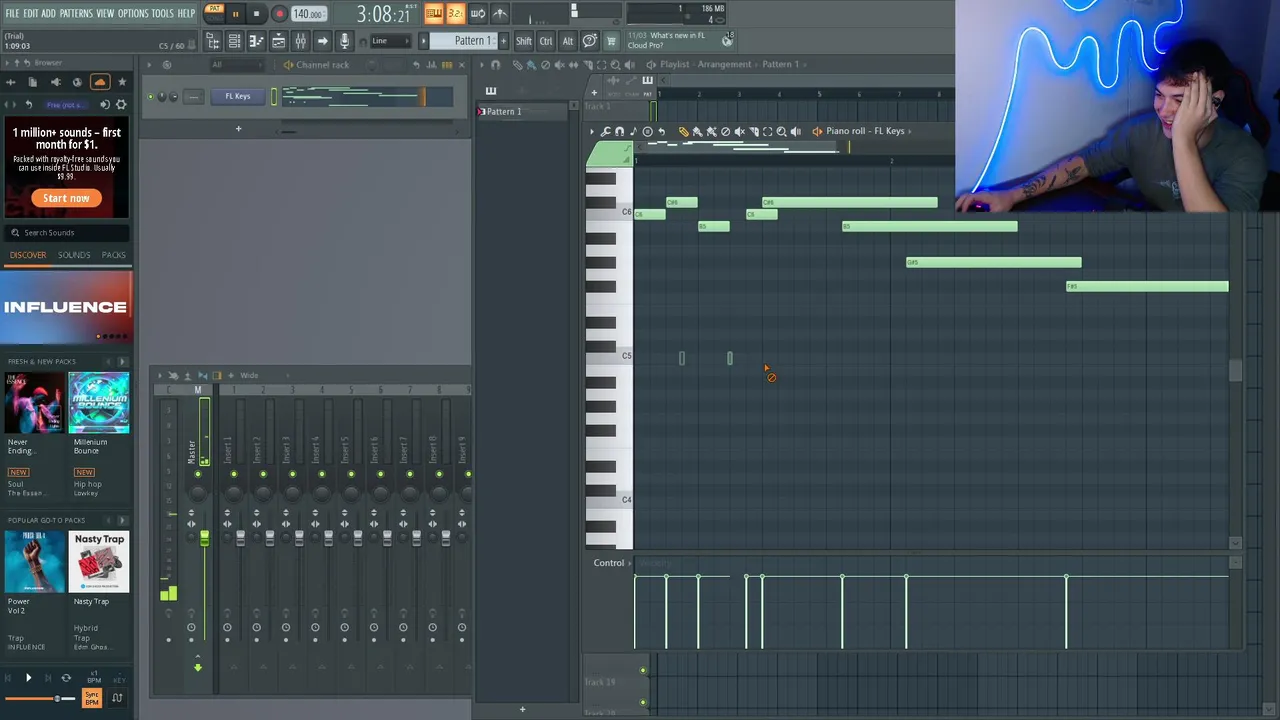Add new pattern with plus button

click(x=503, y=41)
